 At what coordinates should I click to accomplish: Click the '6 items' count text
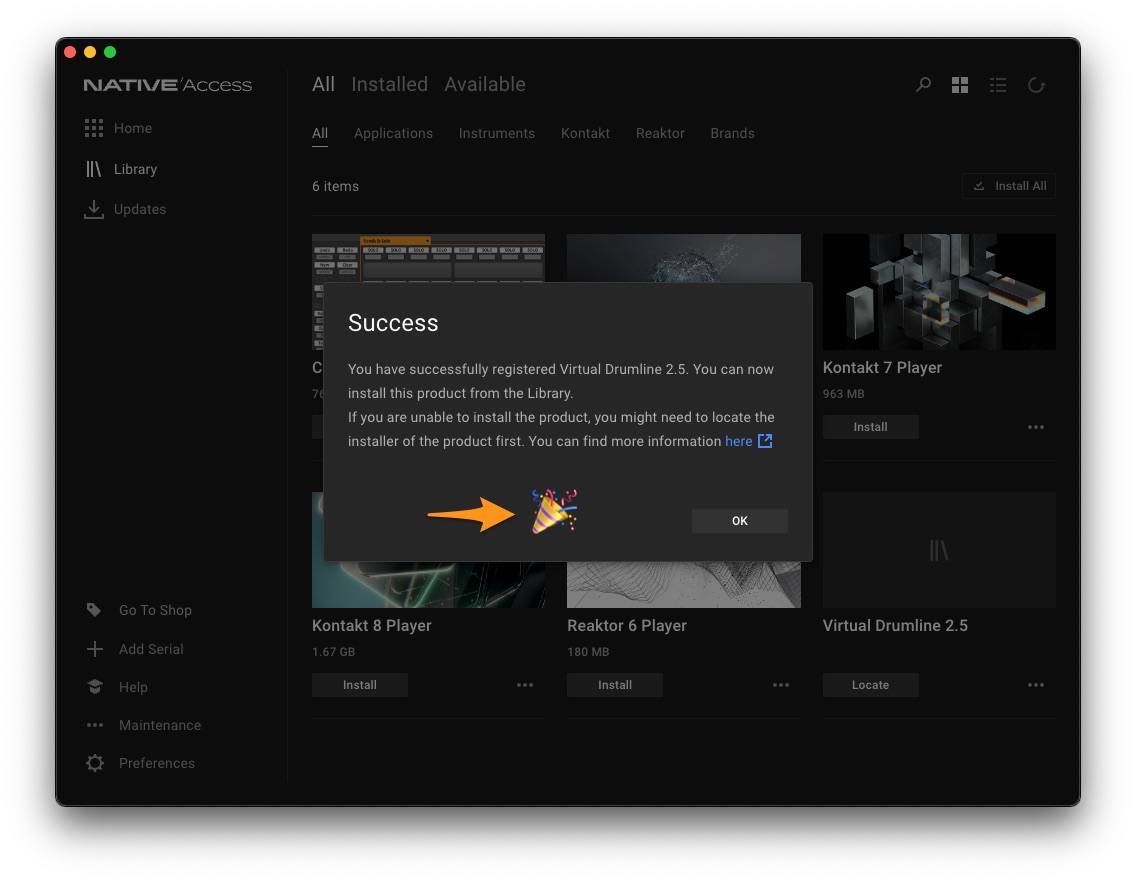click(335, 186)
